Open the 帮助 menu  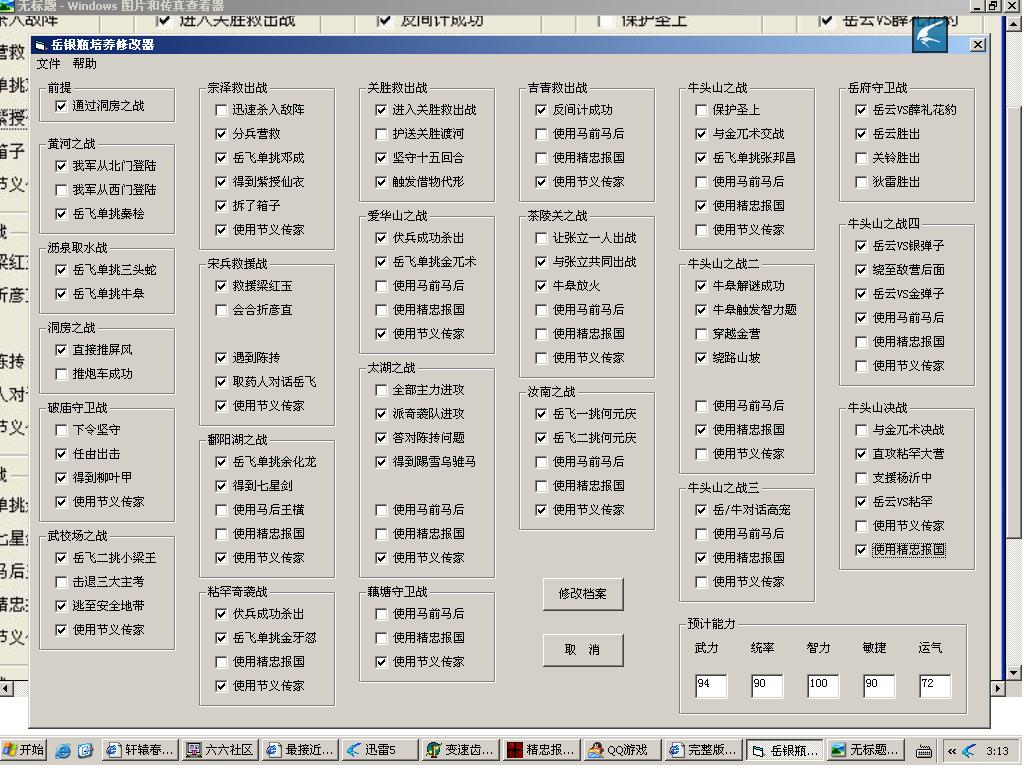(x=85, y=64)
